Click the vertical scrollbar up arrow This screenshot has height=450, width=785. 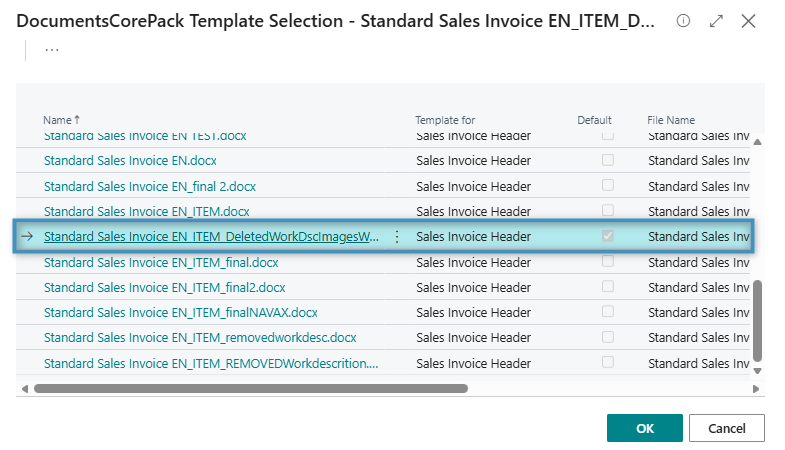tap(757, 142)
